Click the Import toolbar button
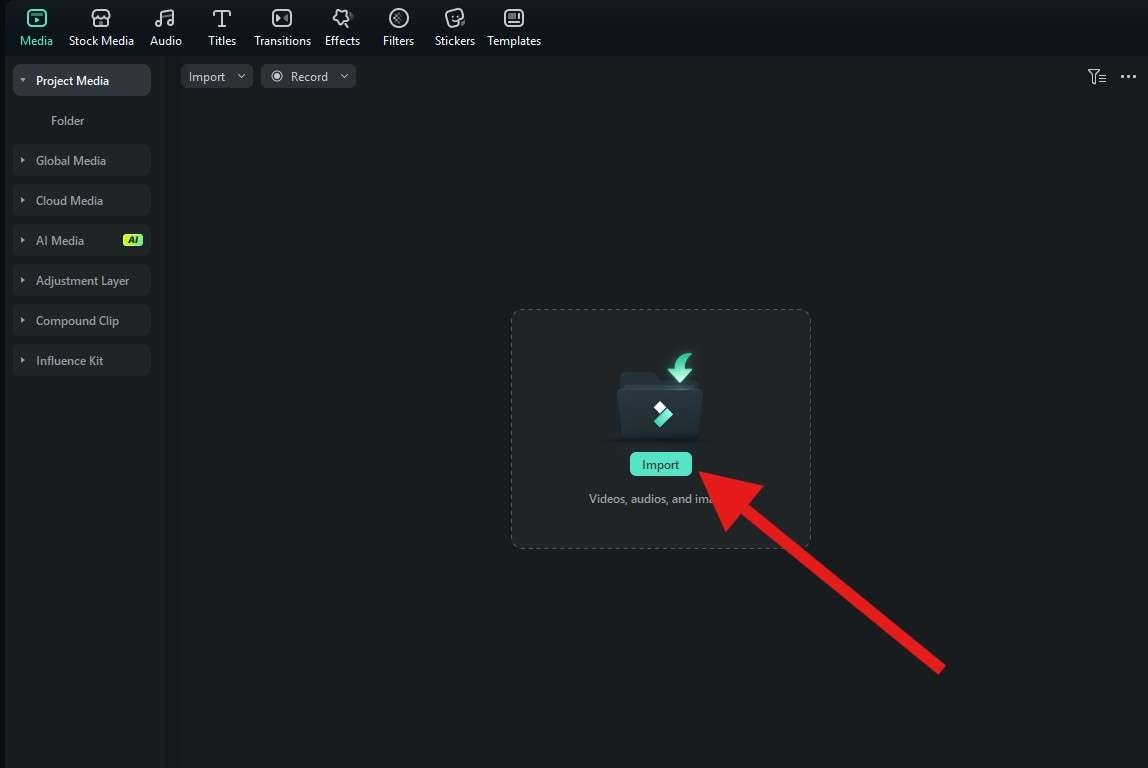The image size is (1148, 768). pos(217,76)
